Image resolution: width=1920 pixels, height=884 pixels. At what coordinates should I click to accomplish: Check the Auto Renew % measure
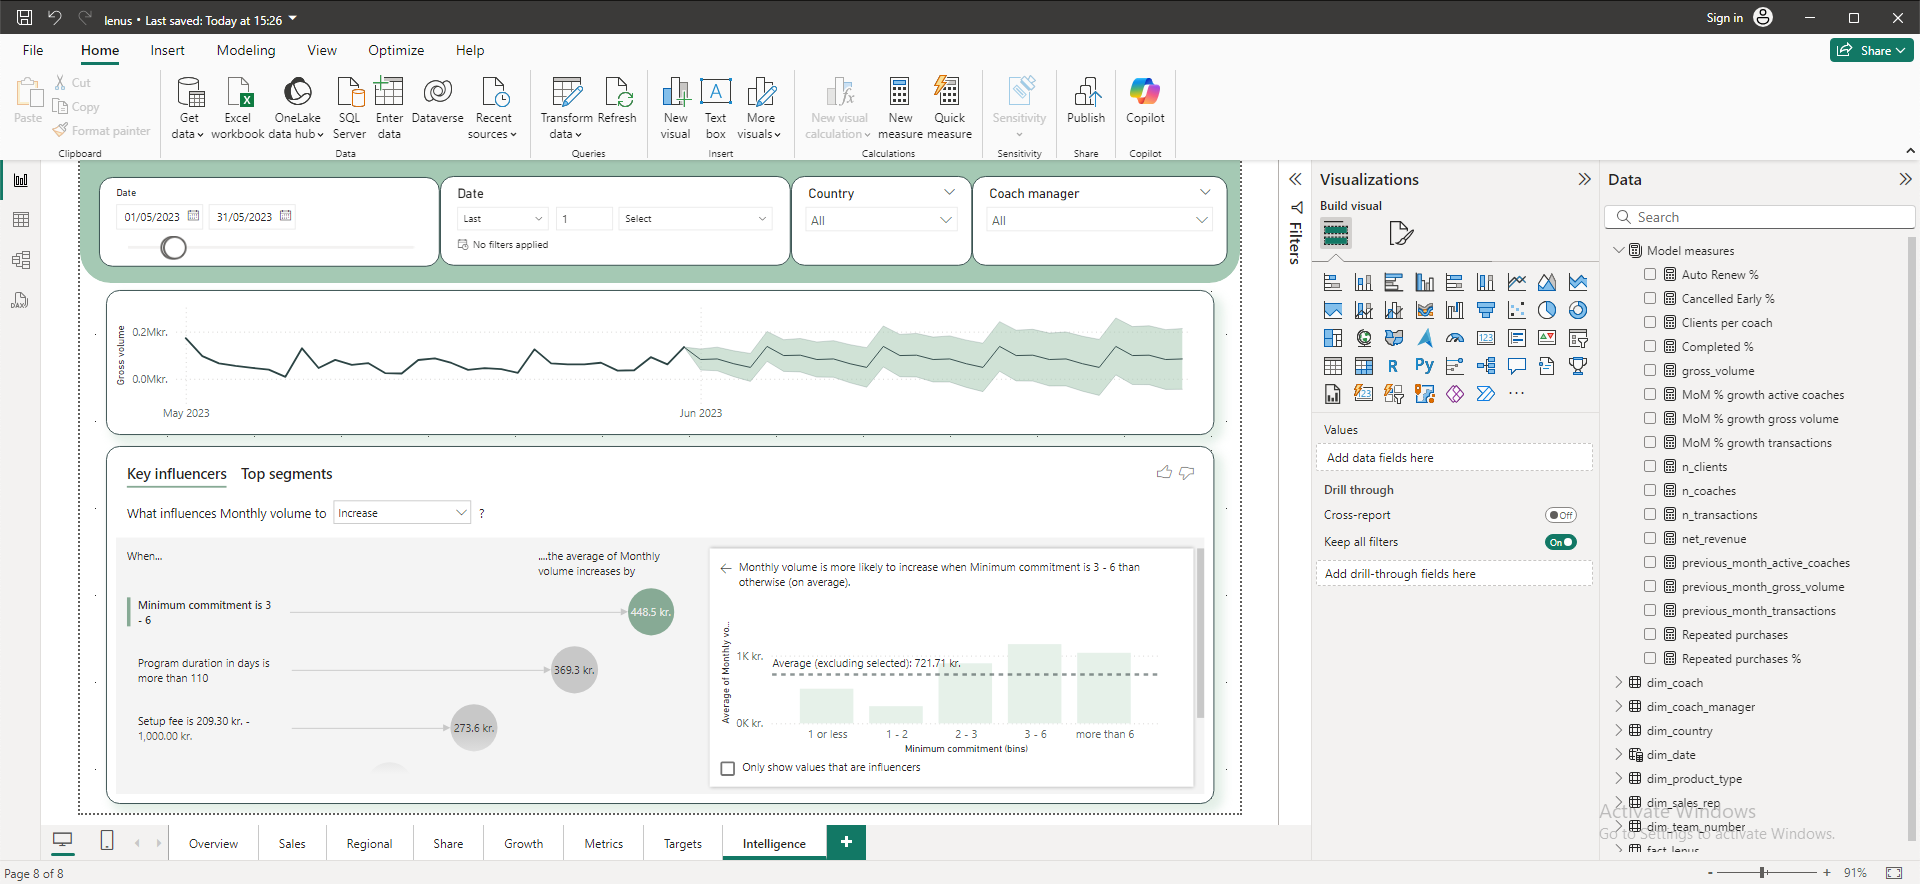point(1650,274)
